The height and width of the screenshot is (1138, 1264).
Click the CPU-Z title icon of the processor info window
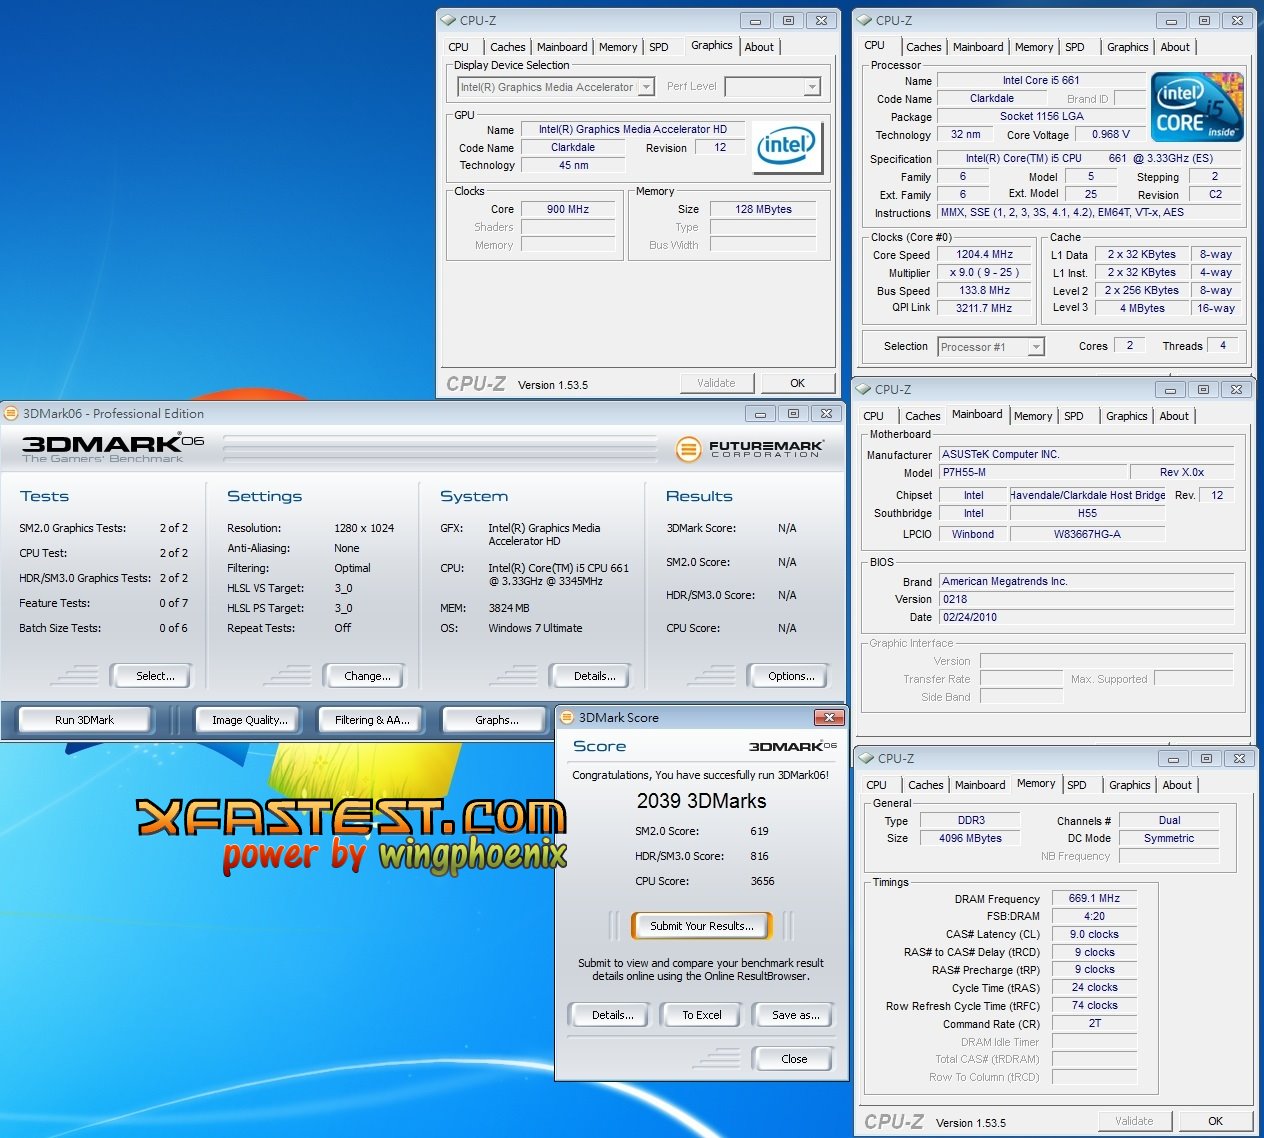click(864, 20)
